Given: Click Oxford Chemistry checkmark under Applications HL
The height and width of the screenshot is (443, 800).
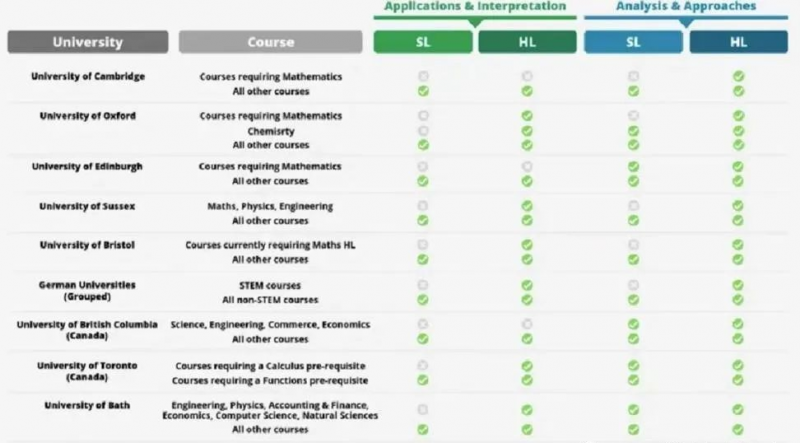Looking at the screenshot, I should tap(527, 131).
